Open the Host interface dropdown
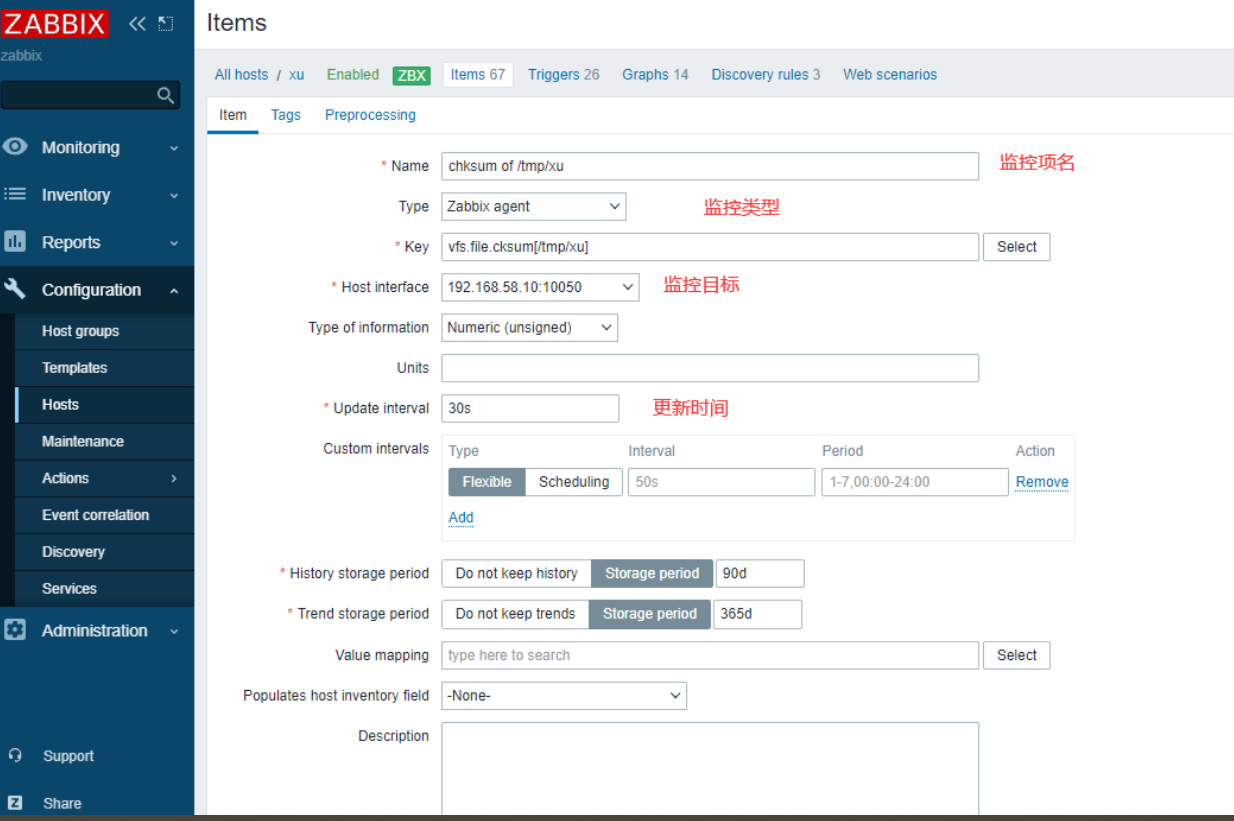Image resolution: width=1234 pixels, height=821 pixels. point(540,287)
